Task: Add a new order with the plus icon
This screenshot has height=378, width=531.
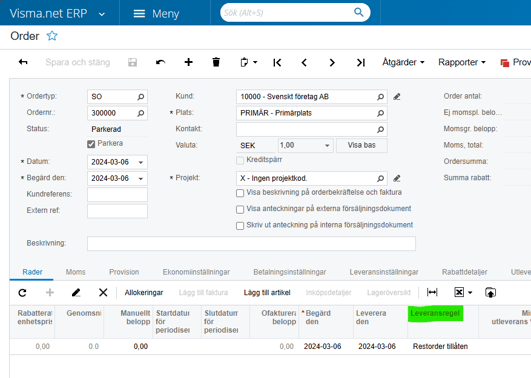Action: point(189,62)
